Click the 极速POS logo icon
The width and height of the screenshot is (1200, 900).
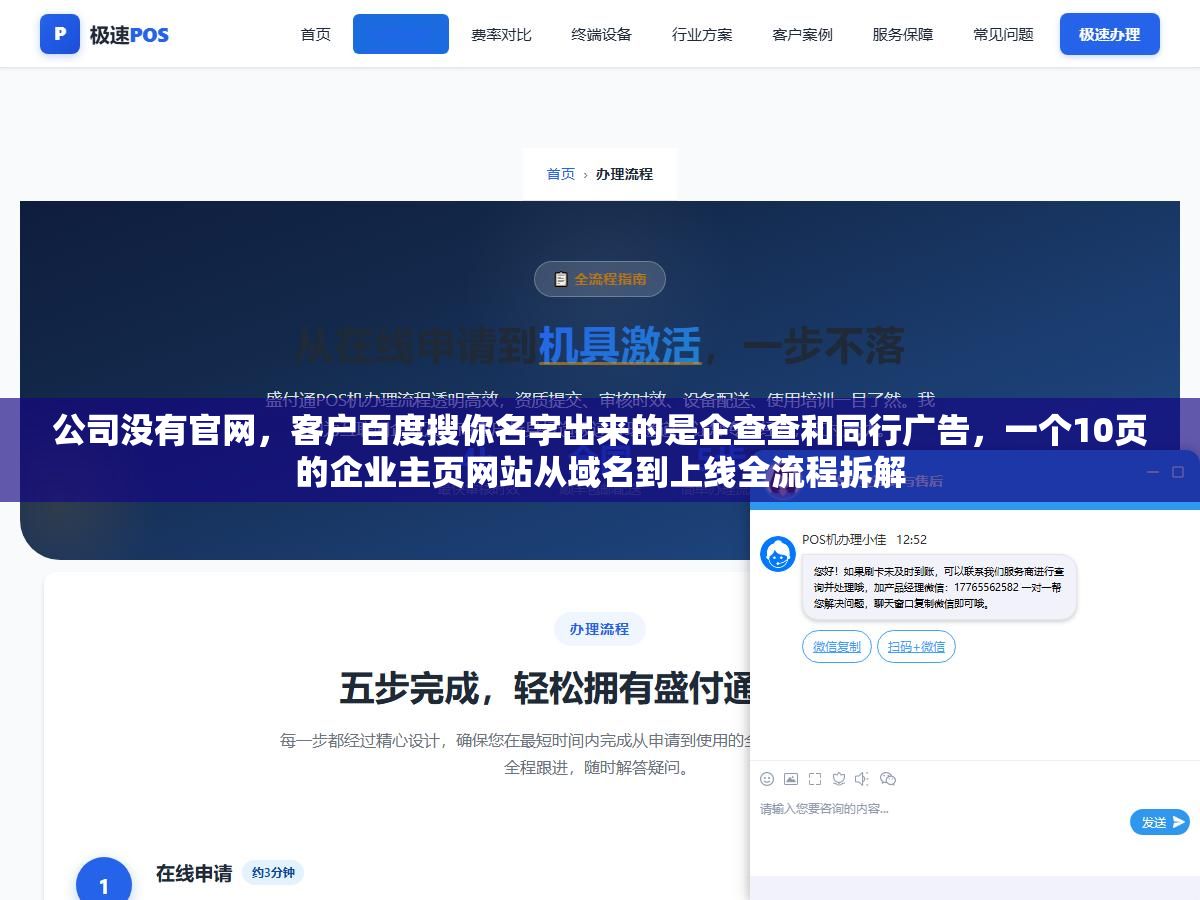tap(60, 34)
